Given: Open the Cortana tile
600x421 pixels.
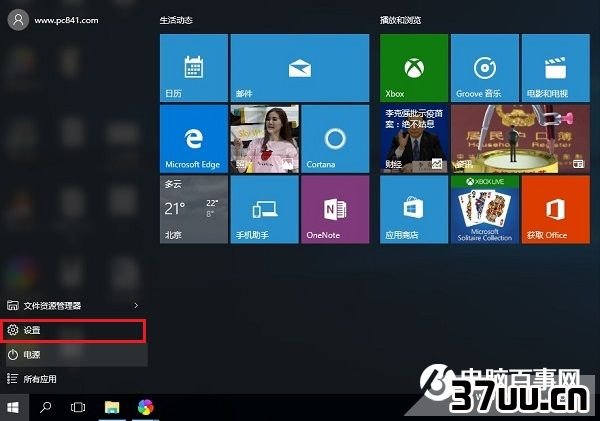Looking at the screenshot, I should pos(335,139).
